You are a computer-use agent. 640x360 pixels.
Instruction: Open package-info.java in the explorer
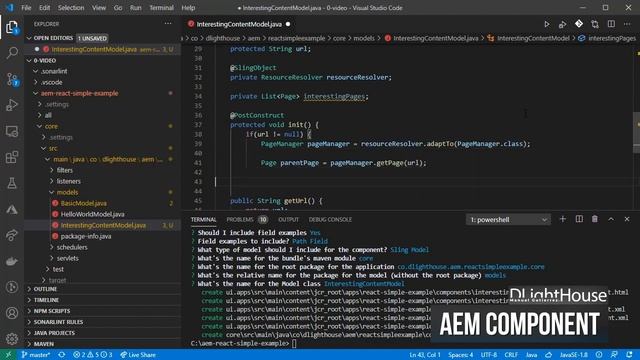(x=86, y=236)
